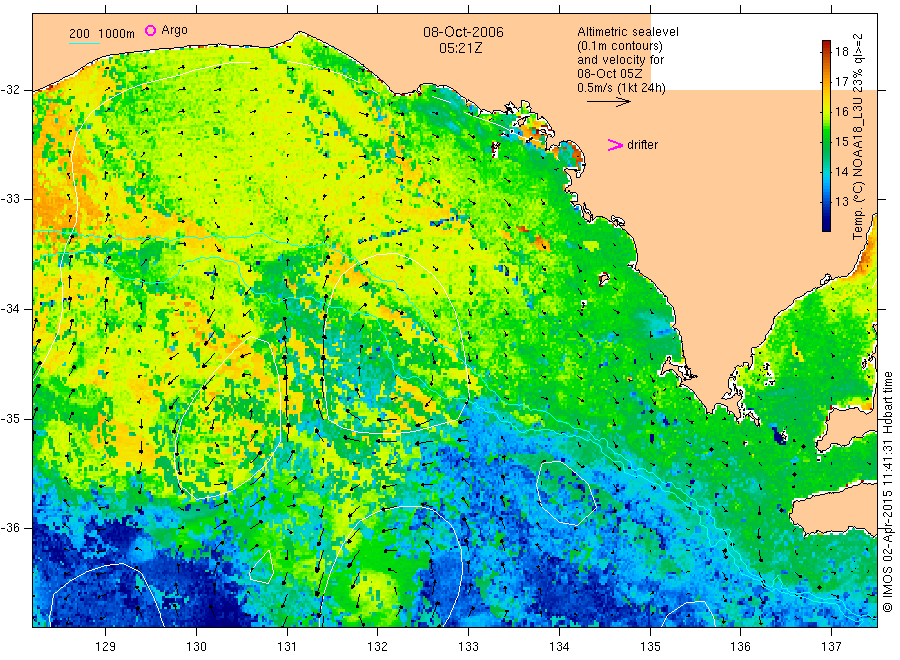Click the 13 degree color bar label
The image size is (900, 660).
tap(841, 201)
